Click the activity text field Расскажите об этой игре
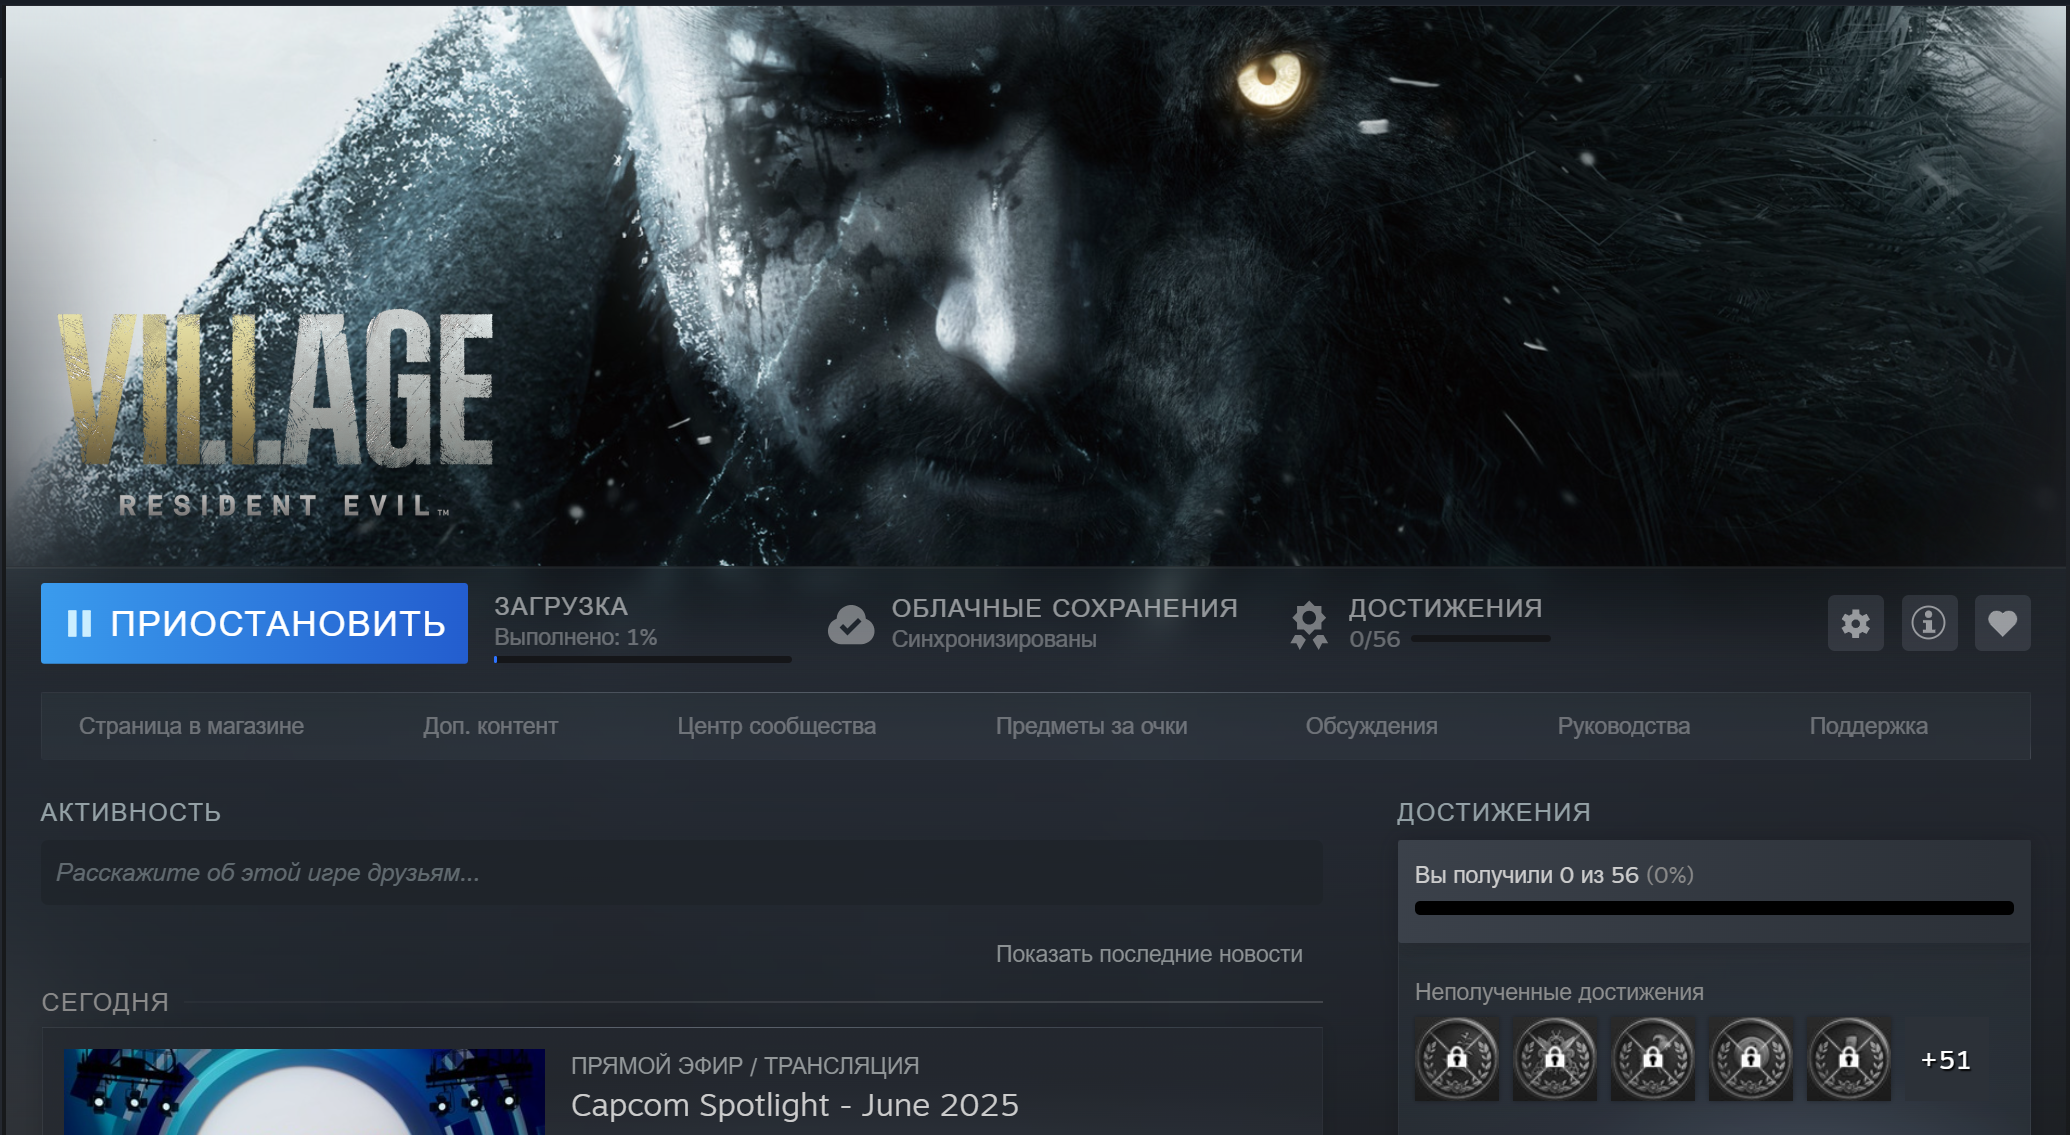 [681, 873]
